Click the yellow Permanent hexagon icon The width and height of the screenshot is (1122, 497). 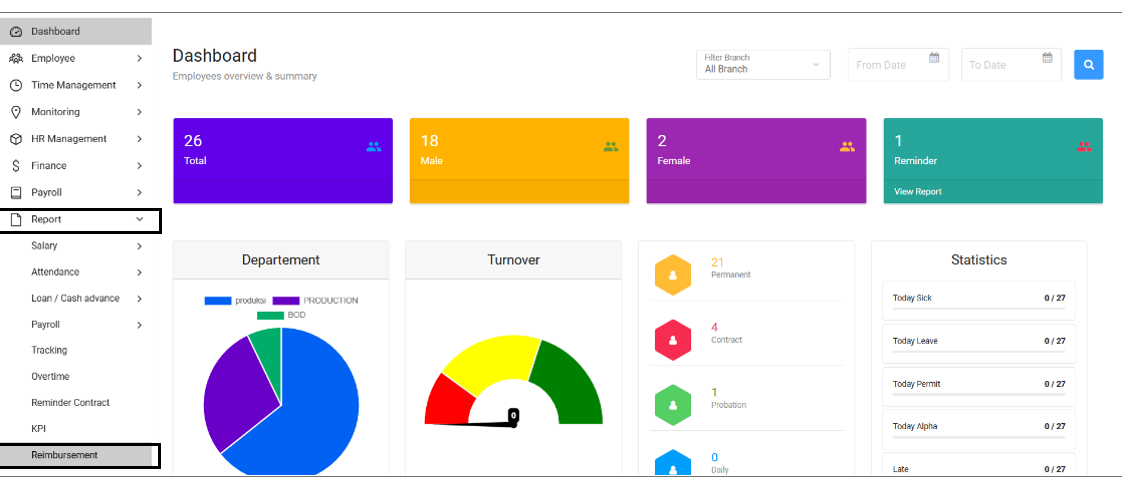[x=673, y=275]
